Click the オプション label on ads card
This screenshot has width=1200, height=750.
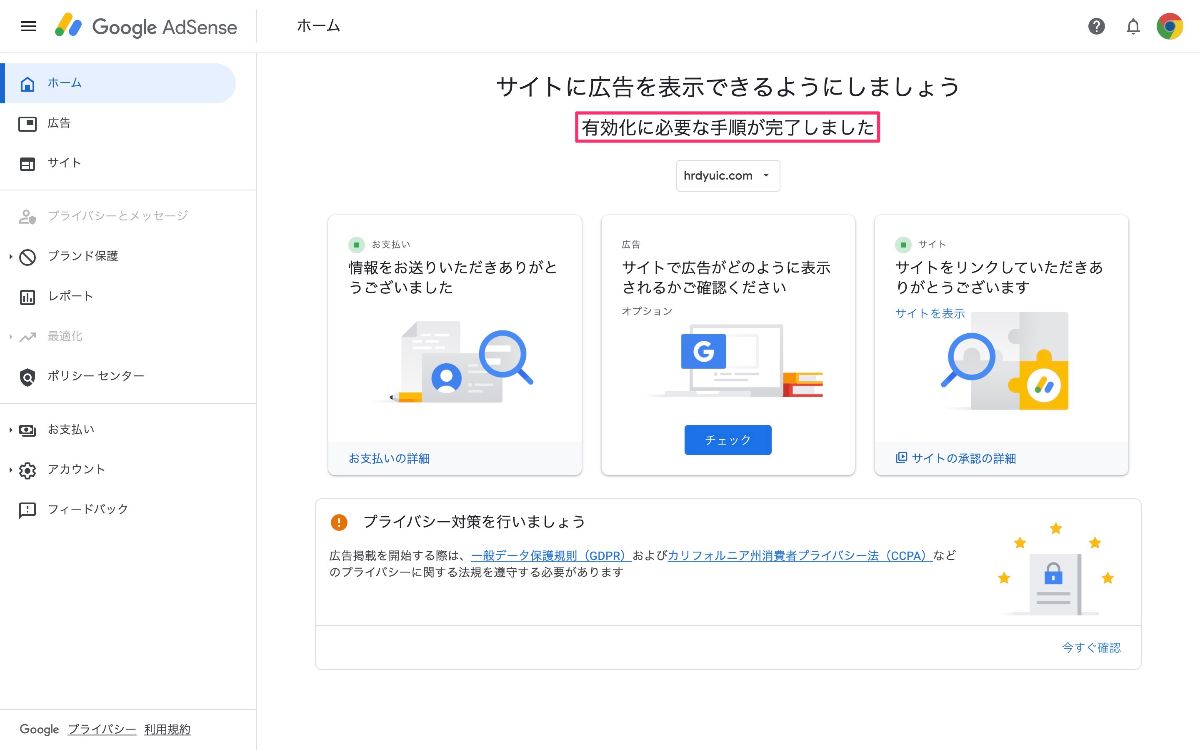647,311
